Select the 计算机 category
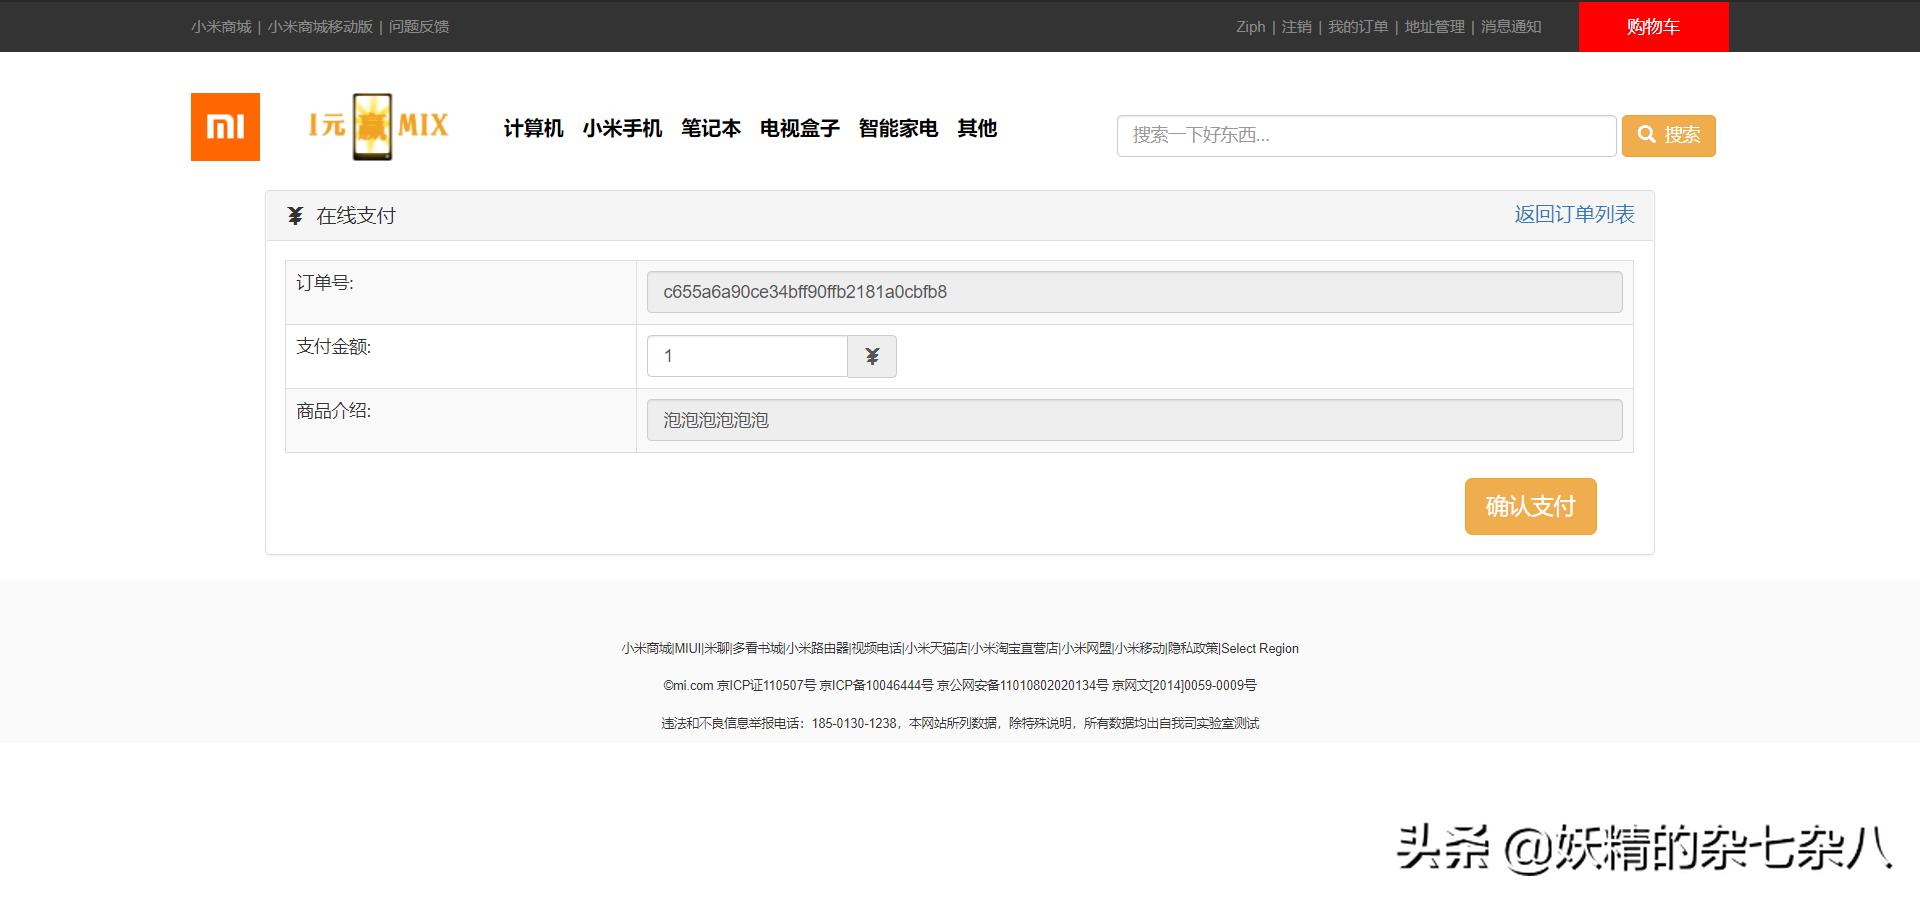Viewport: 1920px width, 899px height. (534, 128)
